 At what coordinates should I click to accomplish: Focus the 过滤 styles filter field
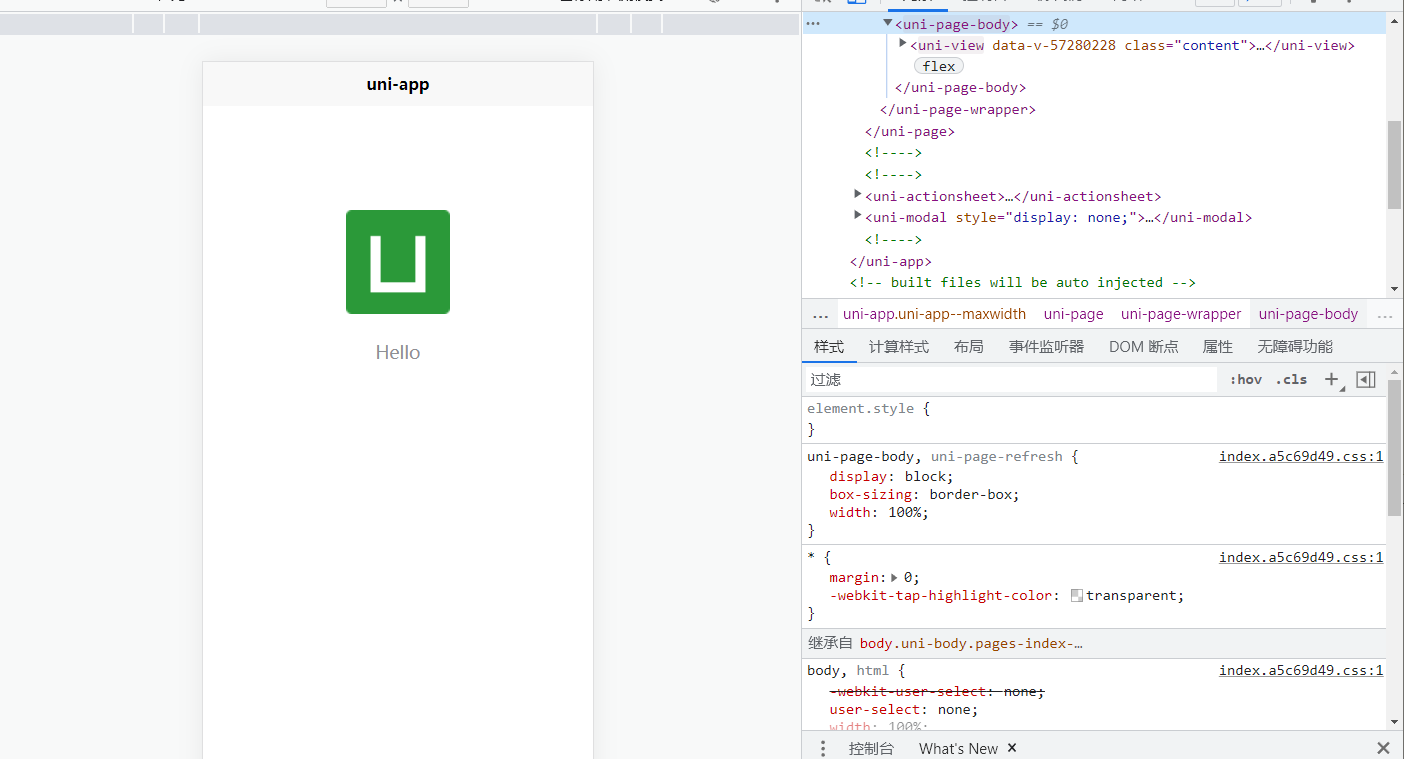coord(1010,380)
